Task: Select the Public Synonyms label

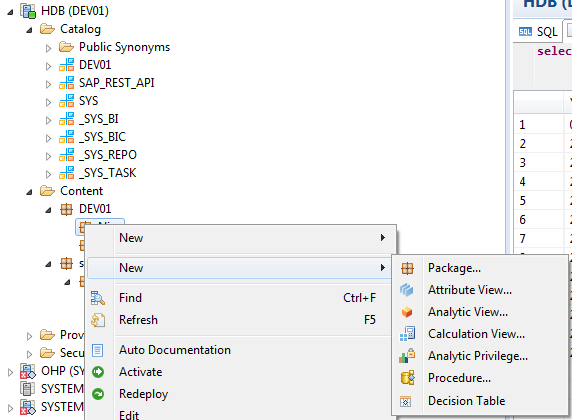Action: pos(124,47)
